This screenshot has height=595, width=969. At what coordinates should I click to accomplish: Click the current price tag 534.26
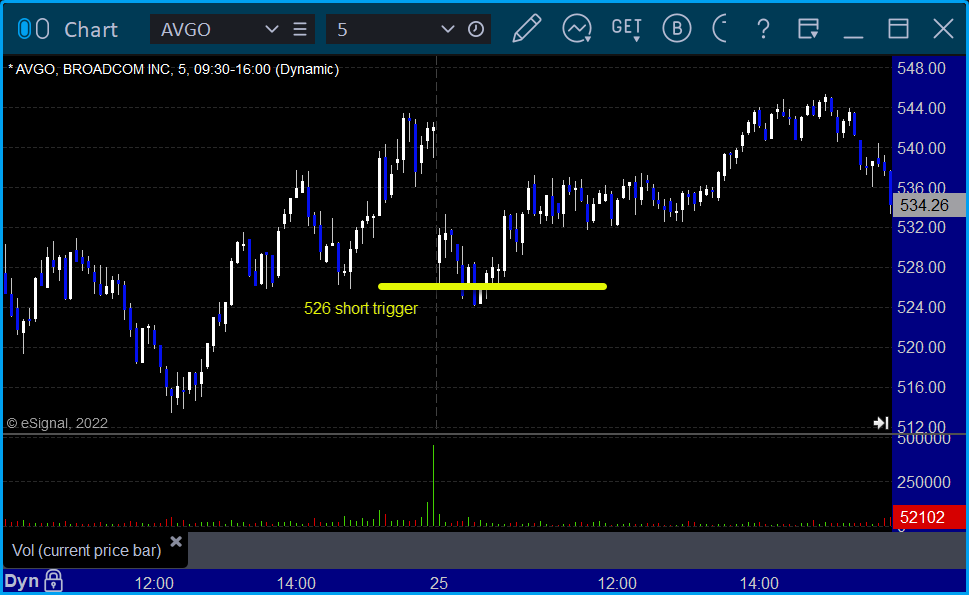[x=928, y=205]
